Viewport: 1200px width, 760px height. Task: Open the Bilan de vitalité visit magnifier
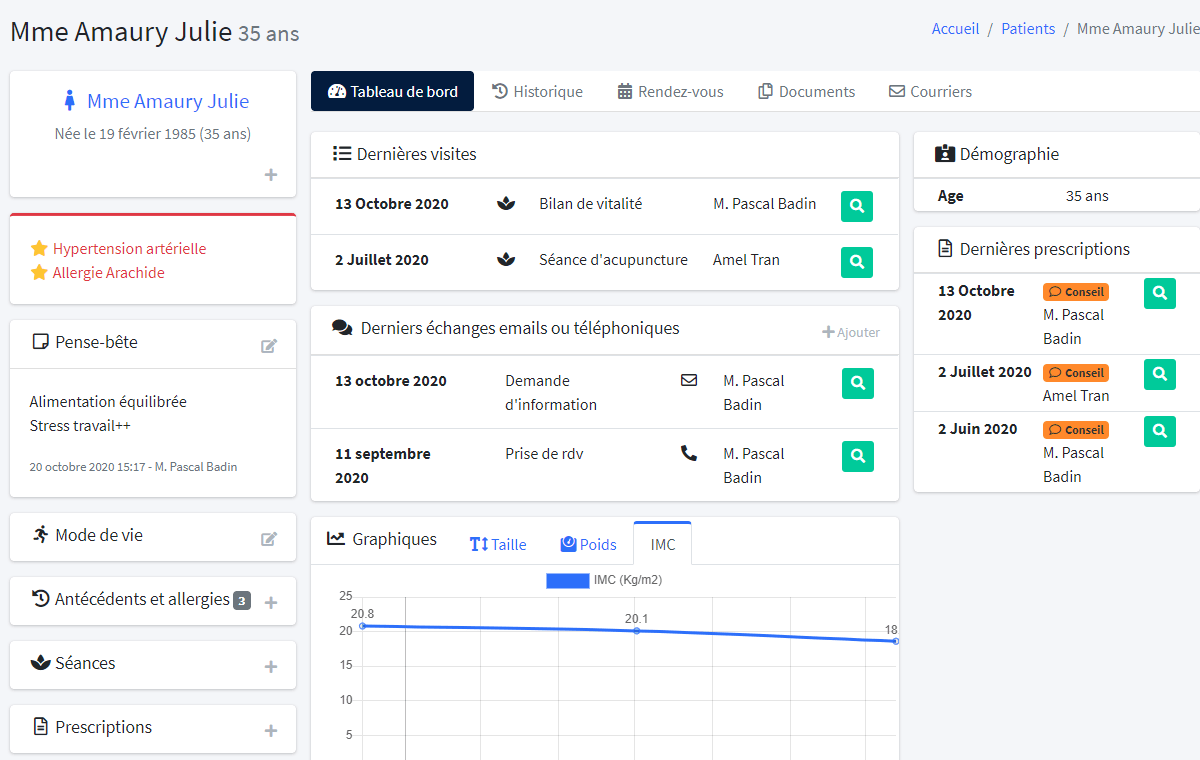click(857, 206)
